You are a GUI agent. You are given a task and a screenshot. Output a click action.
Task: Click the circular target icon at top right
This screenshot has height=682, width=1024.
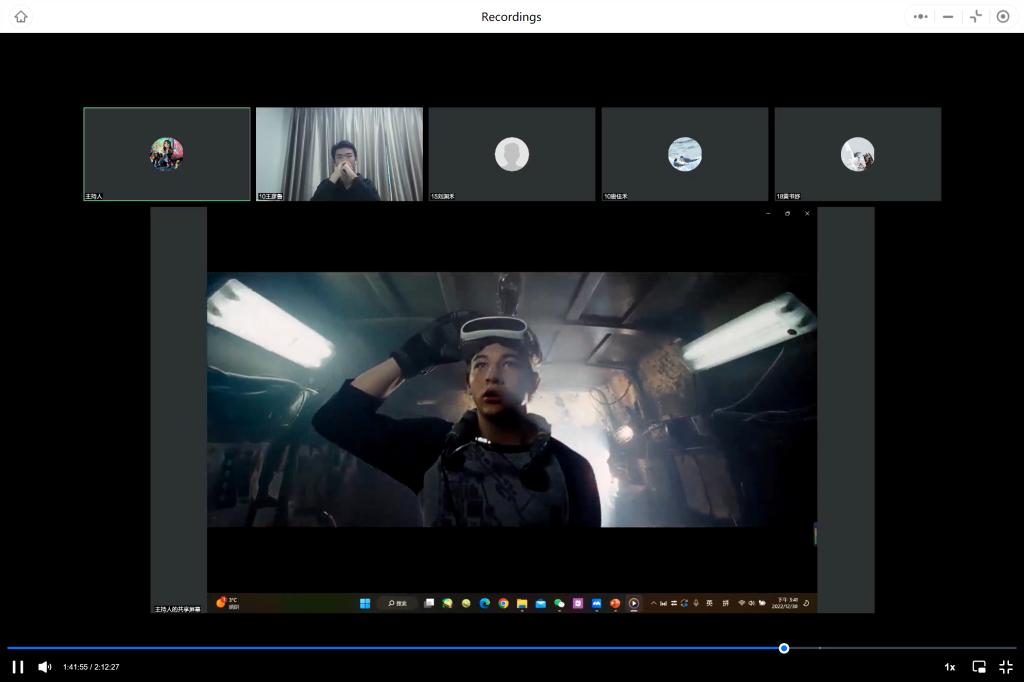(1003, 16)
